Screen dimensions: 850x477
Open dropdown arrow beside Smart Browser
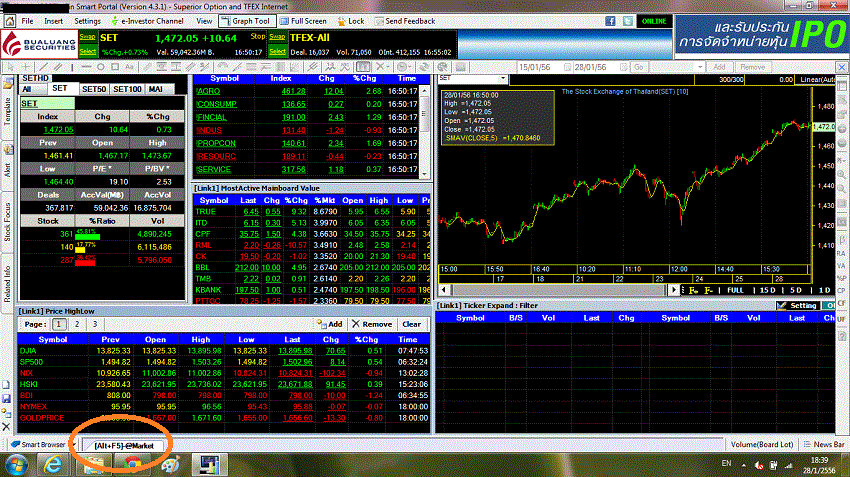pos(74,445)
